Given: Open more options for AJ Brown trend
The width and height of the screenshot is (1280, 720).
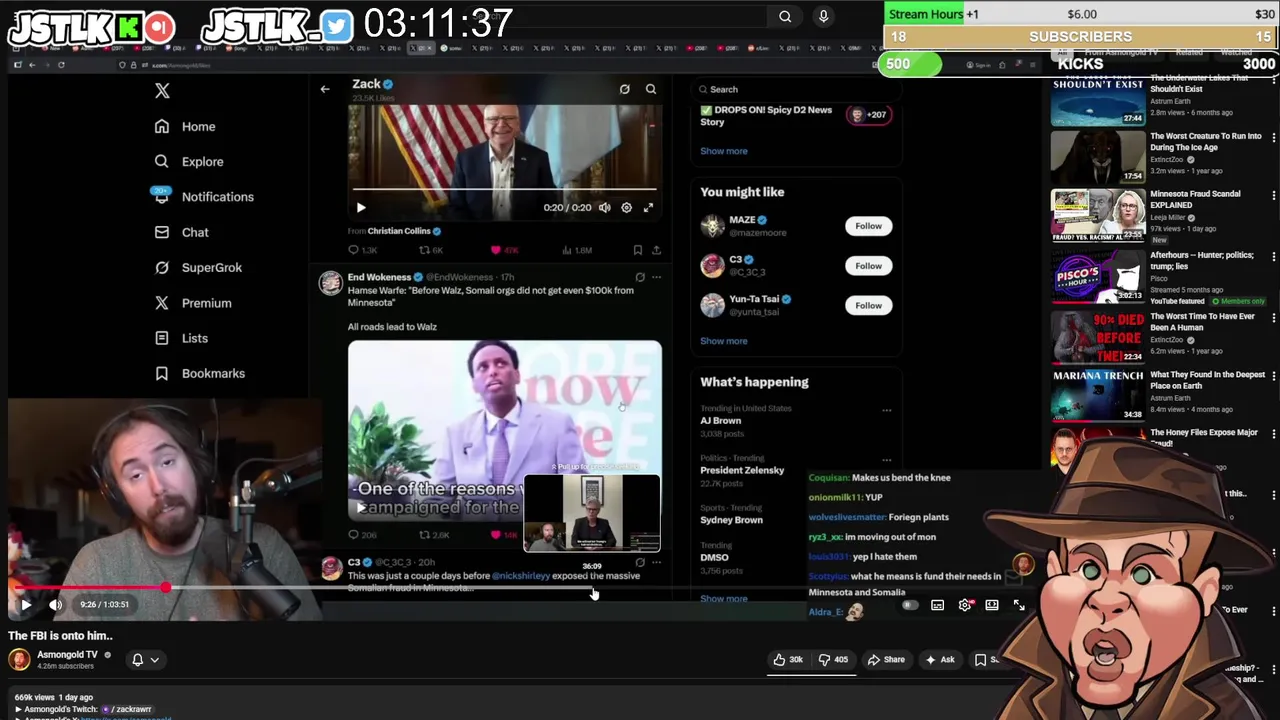Looking at the screenshot, I should click(886, 410).
